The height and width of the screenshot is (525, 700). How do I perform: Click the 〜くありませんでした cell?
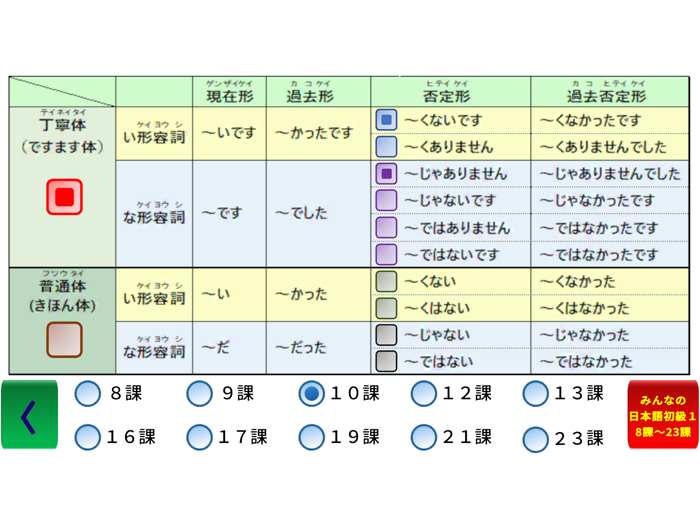coord(610,147)
